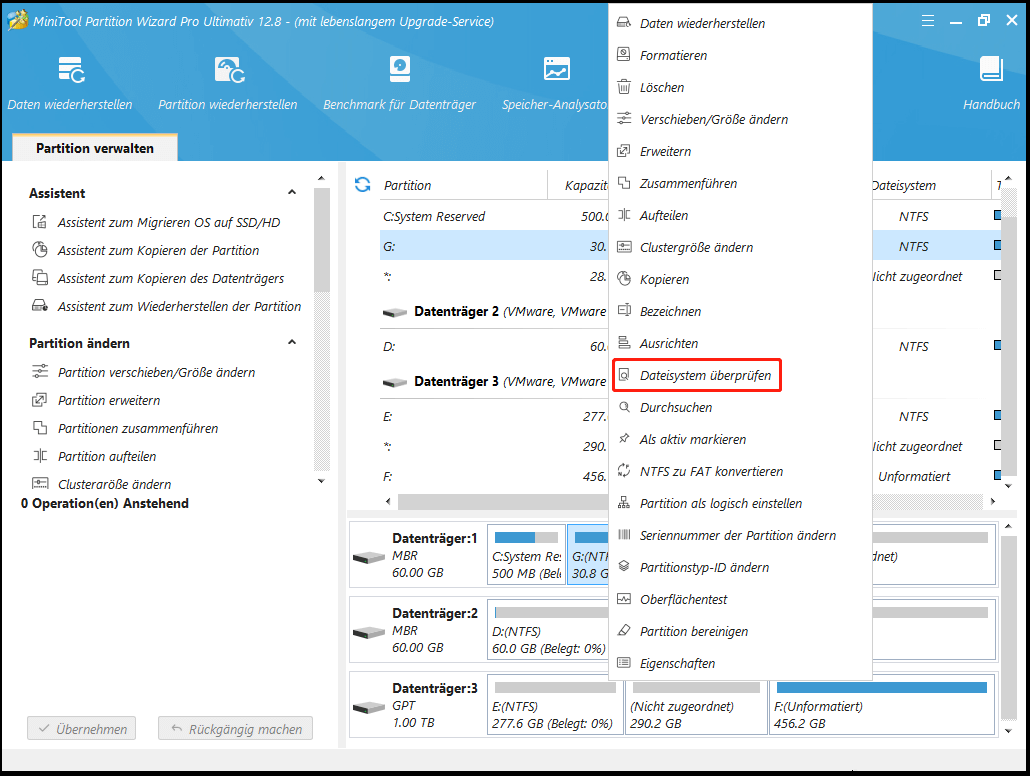1030x776 pixels.
Task: Click Löschen trash icon in context menu
Action: coord(624,87)
